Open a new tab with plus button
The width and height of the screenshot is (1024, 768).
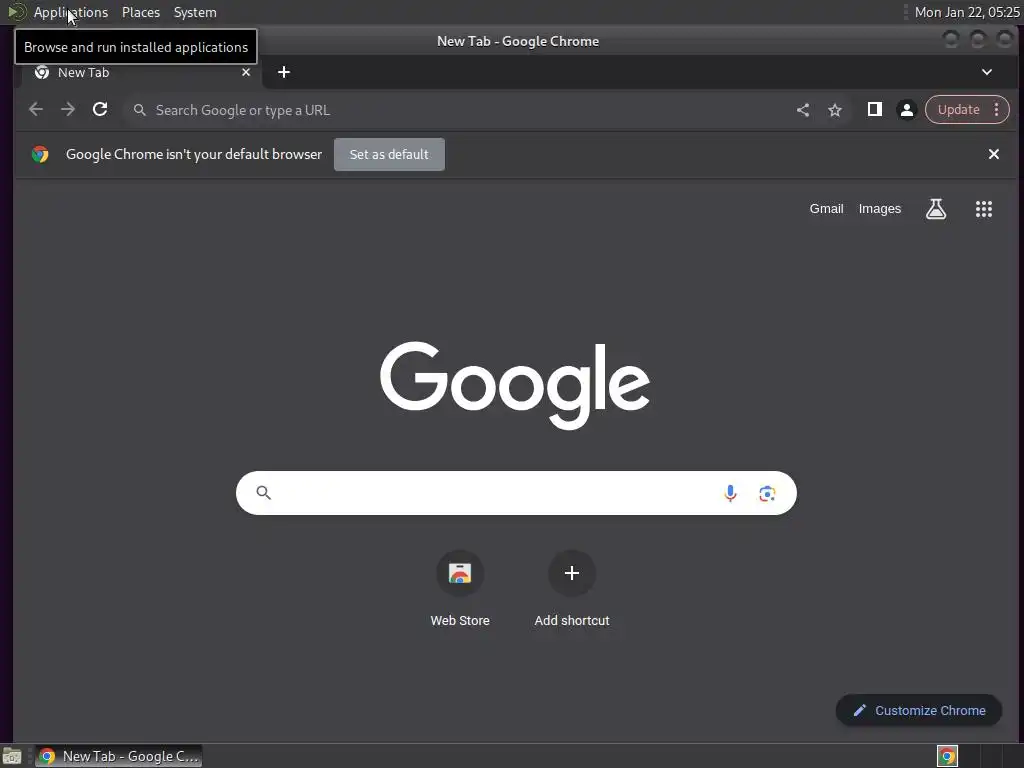[x=283, y=72]
